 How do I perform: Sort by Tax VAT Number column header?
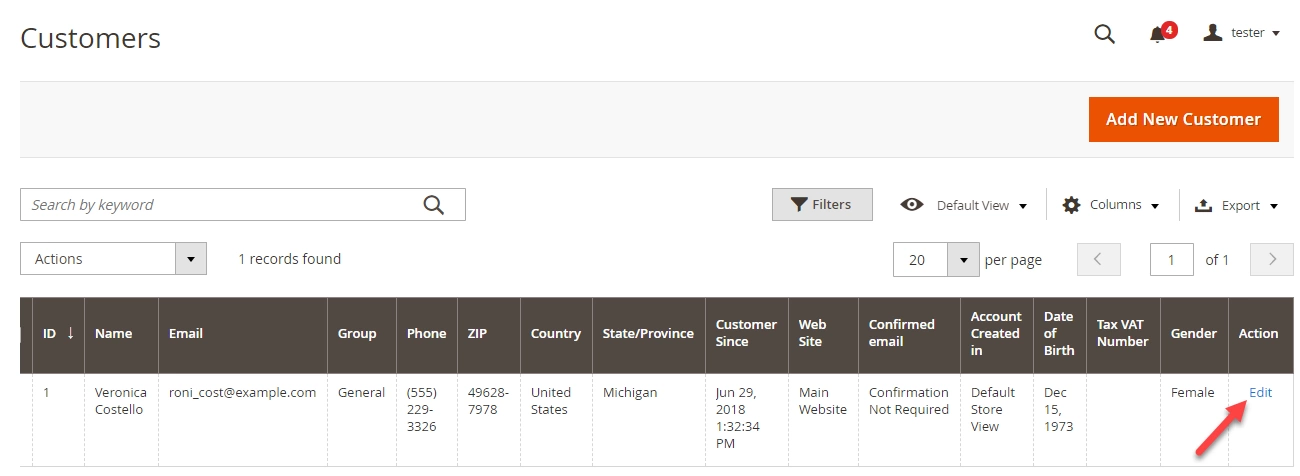(x=1124, y=334)
